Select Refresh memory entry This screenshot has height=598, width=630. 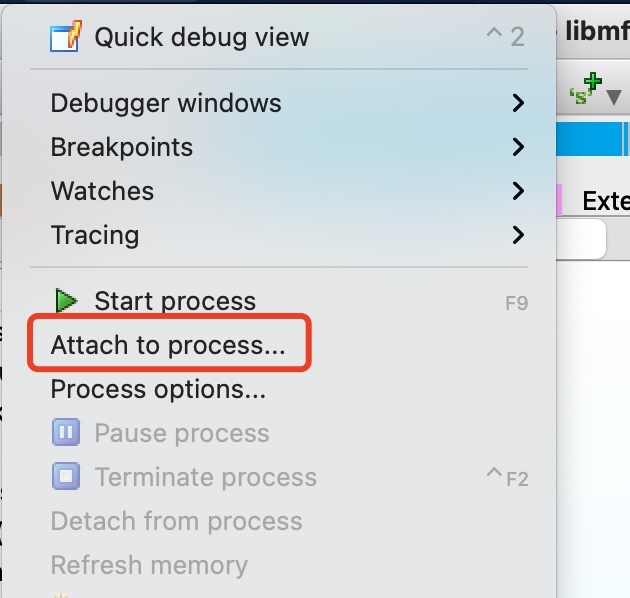point(149,565)
